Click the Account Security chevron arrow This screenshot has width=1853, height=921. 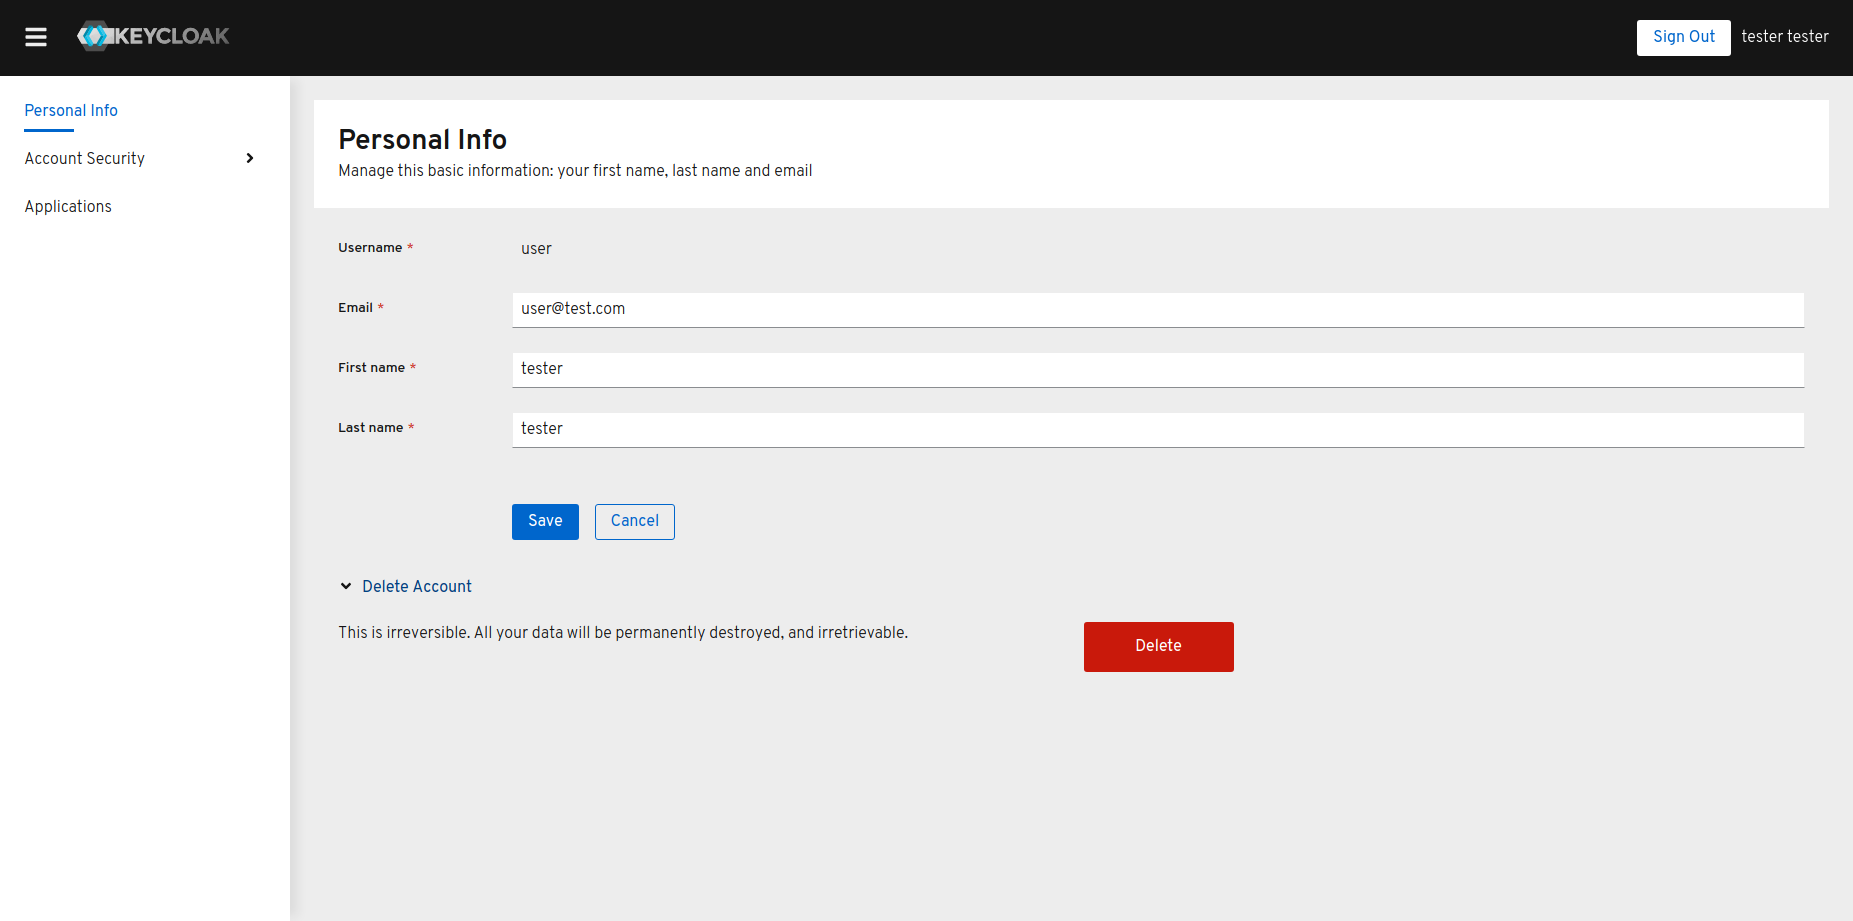(250, 159)
